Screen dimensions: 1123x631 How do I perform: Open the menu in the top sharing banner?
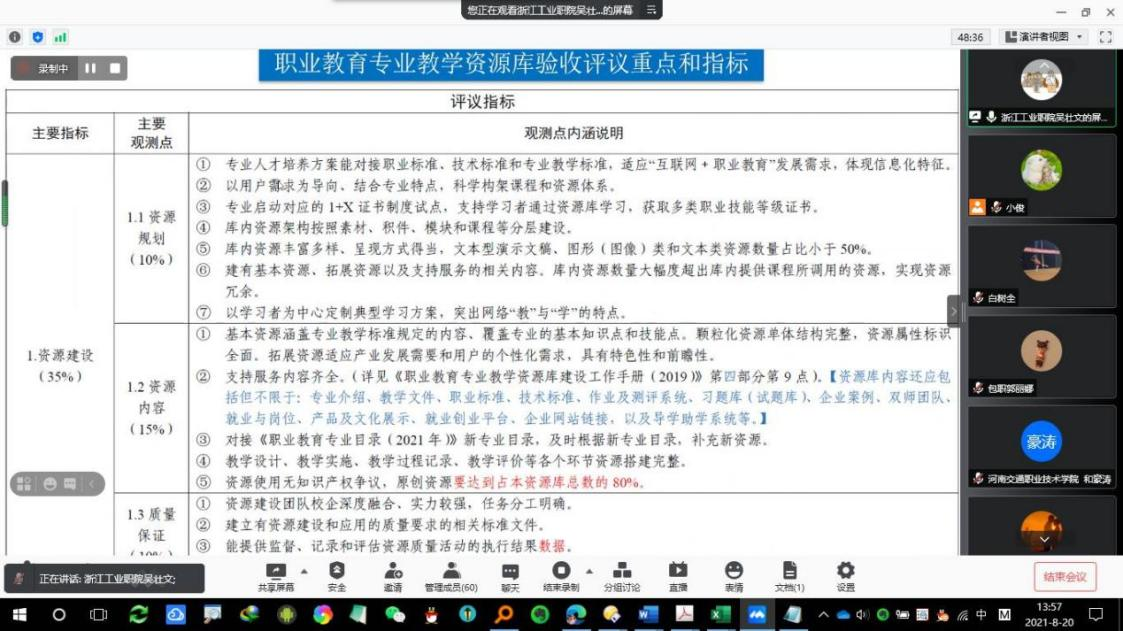[x=651, y=9]
